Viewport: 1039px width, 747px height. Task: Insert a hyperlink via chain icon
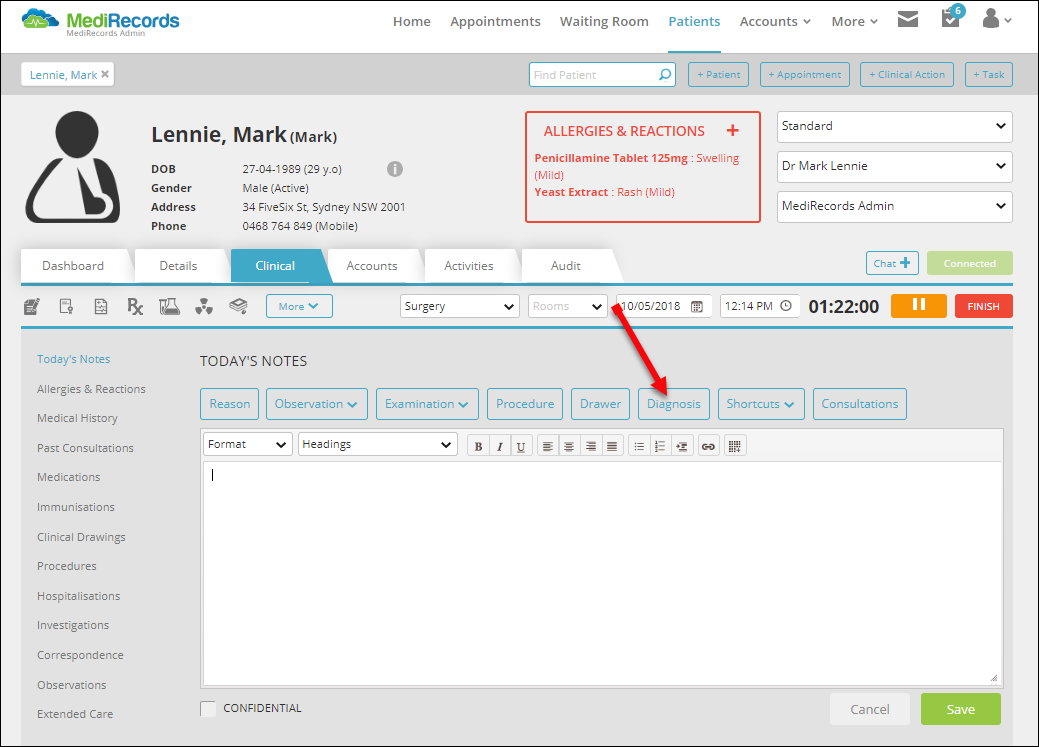click(x=708, y=446)
